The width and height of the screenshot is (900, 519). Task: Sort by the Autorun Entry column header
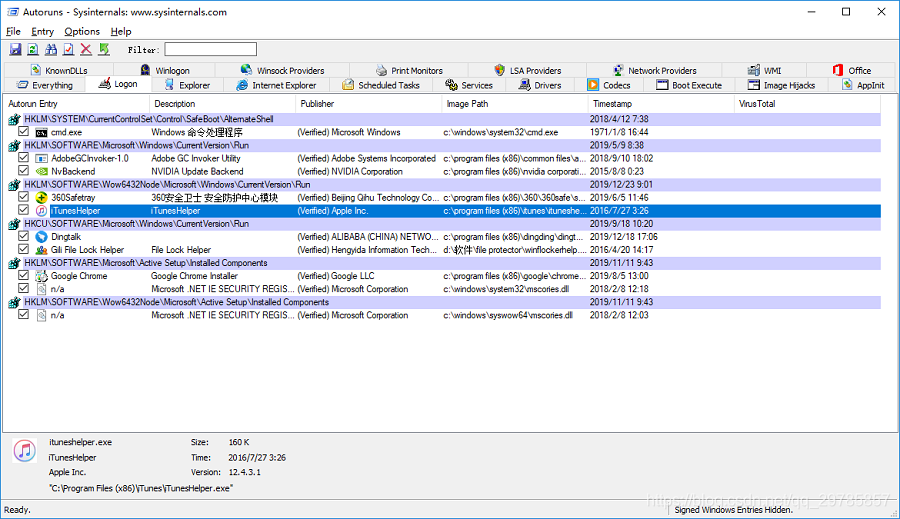pyautogui.click(x=77, y=104)
